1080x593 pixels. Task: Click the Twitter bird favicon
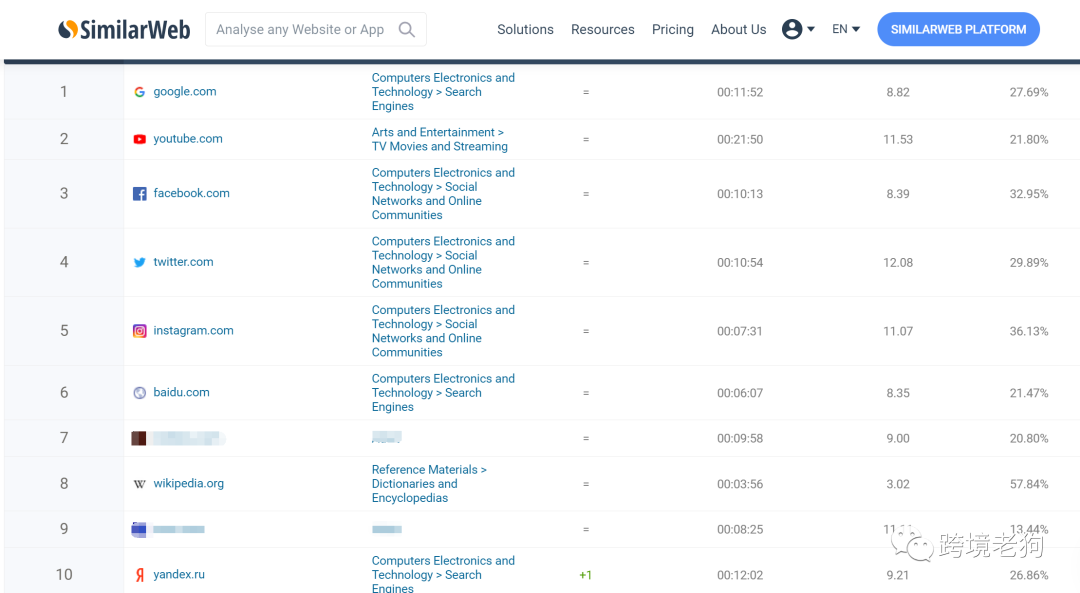click(x=139, y=262)
